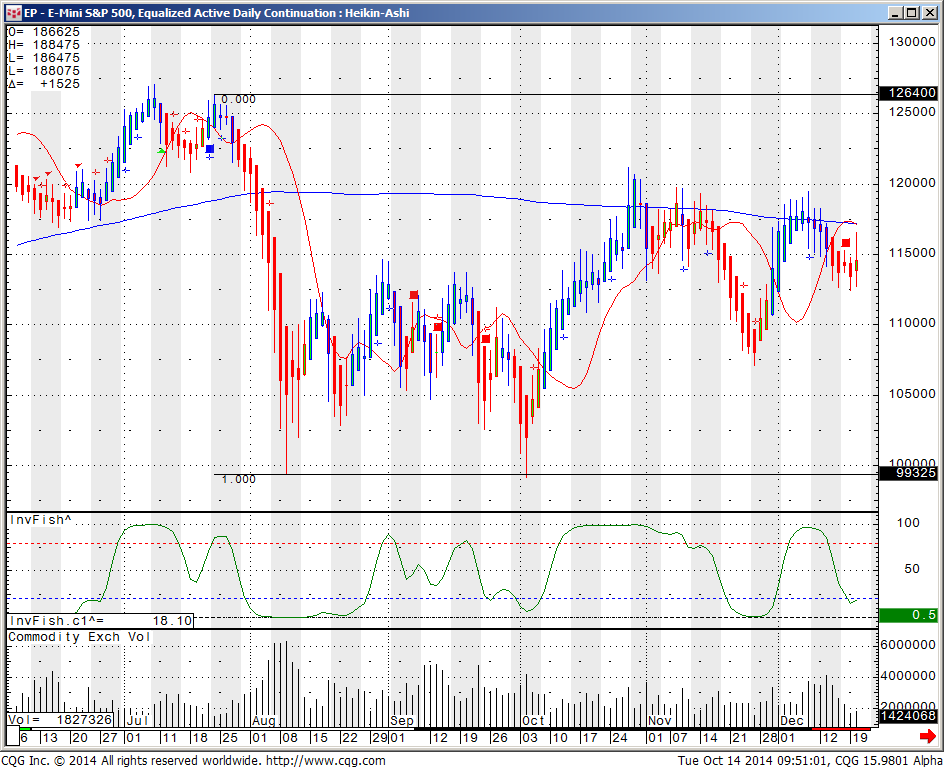
Task: Click the red scroll-right arrow at bottom
Action: 926,736
